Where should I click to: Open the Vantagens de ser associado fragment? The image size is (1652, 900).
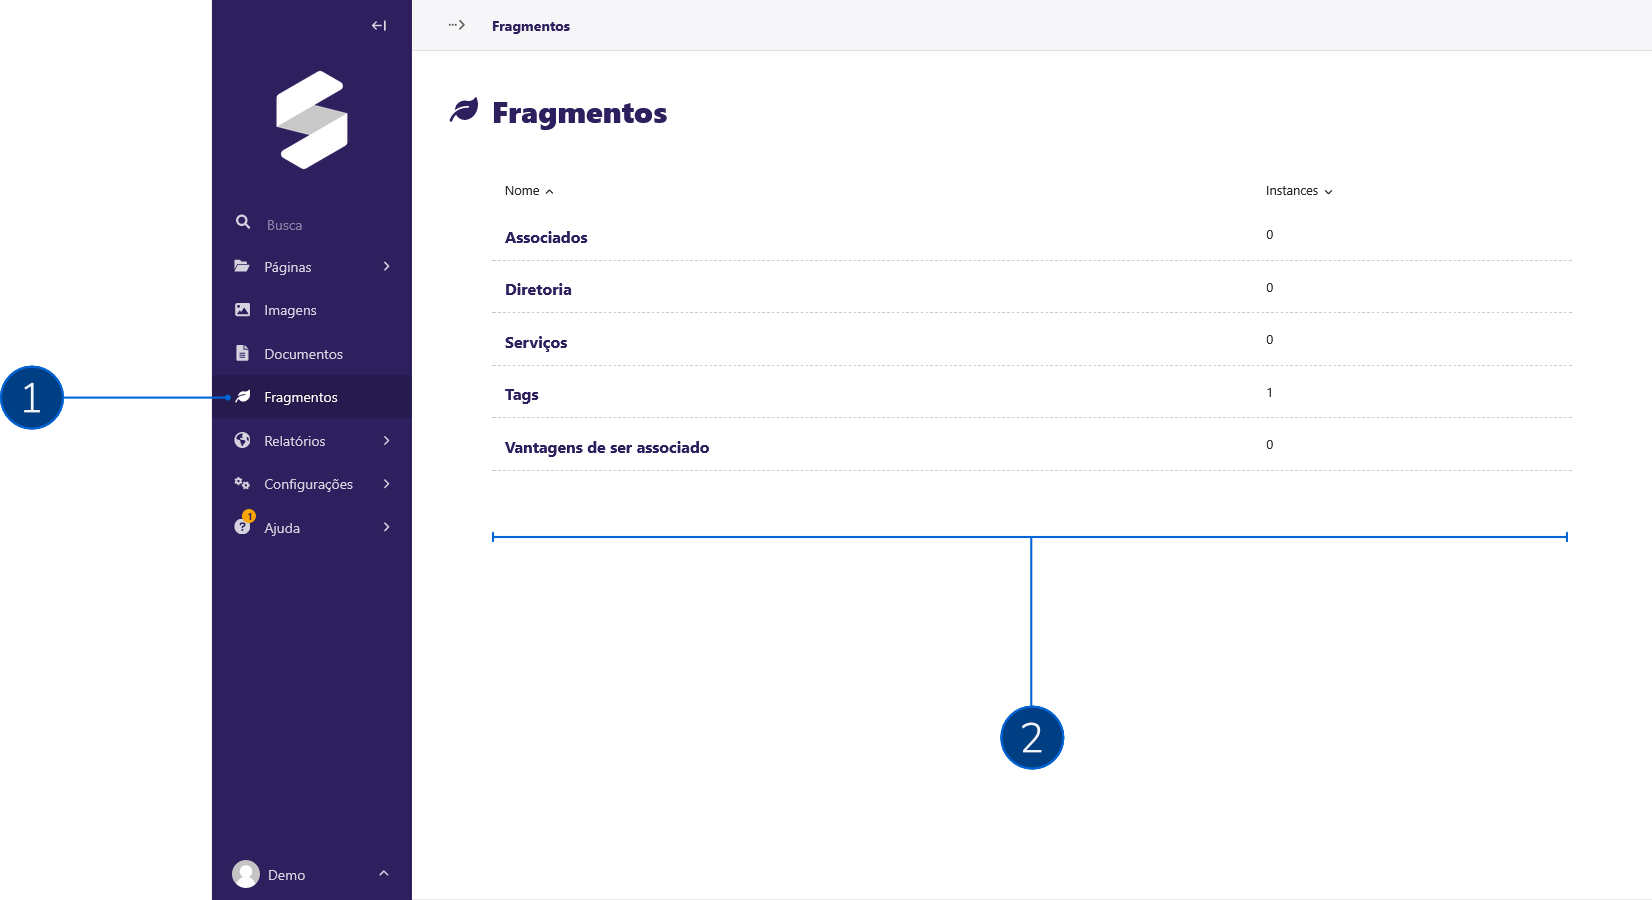pyautogui.click(x=607, y=447)
